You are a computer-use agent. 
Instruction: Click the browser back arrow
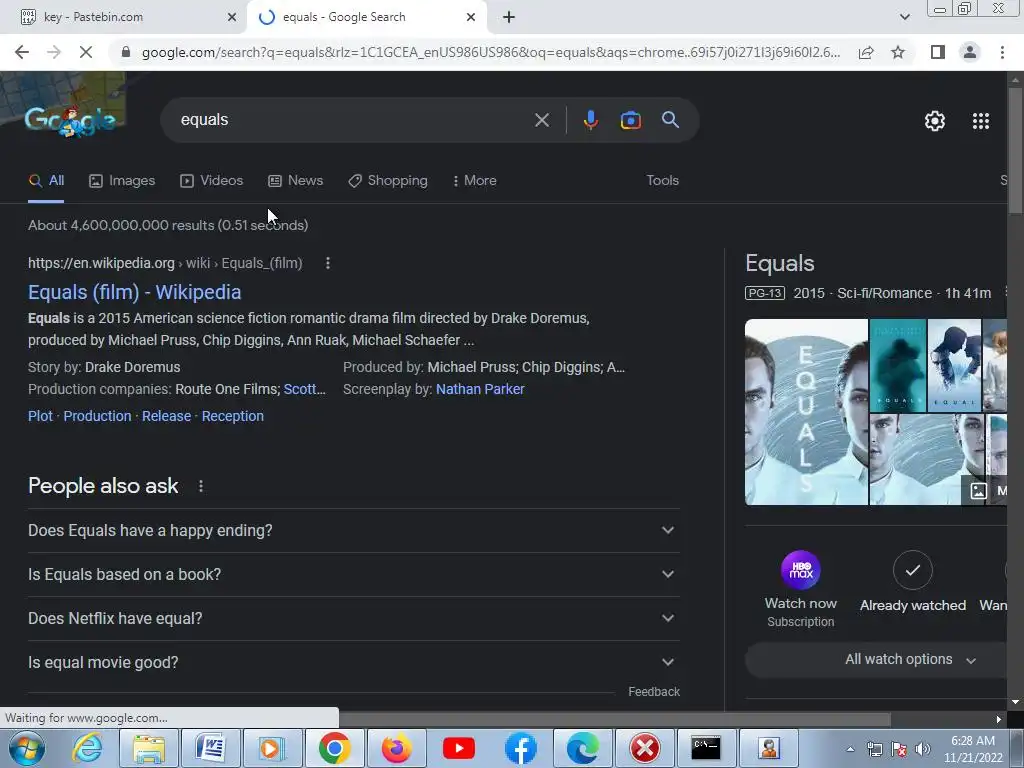22,52
